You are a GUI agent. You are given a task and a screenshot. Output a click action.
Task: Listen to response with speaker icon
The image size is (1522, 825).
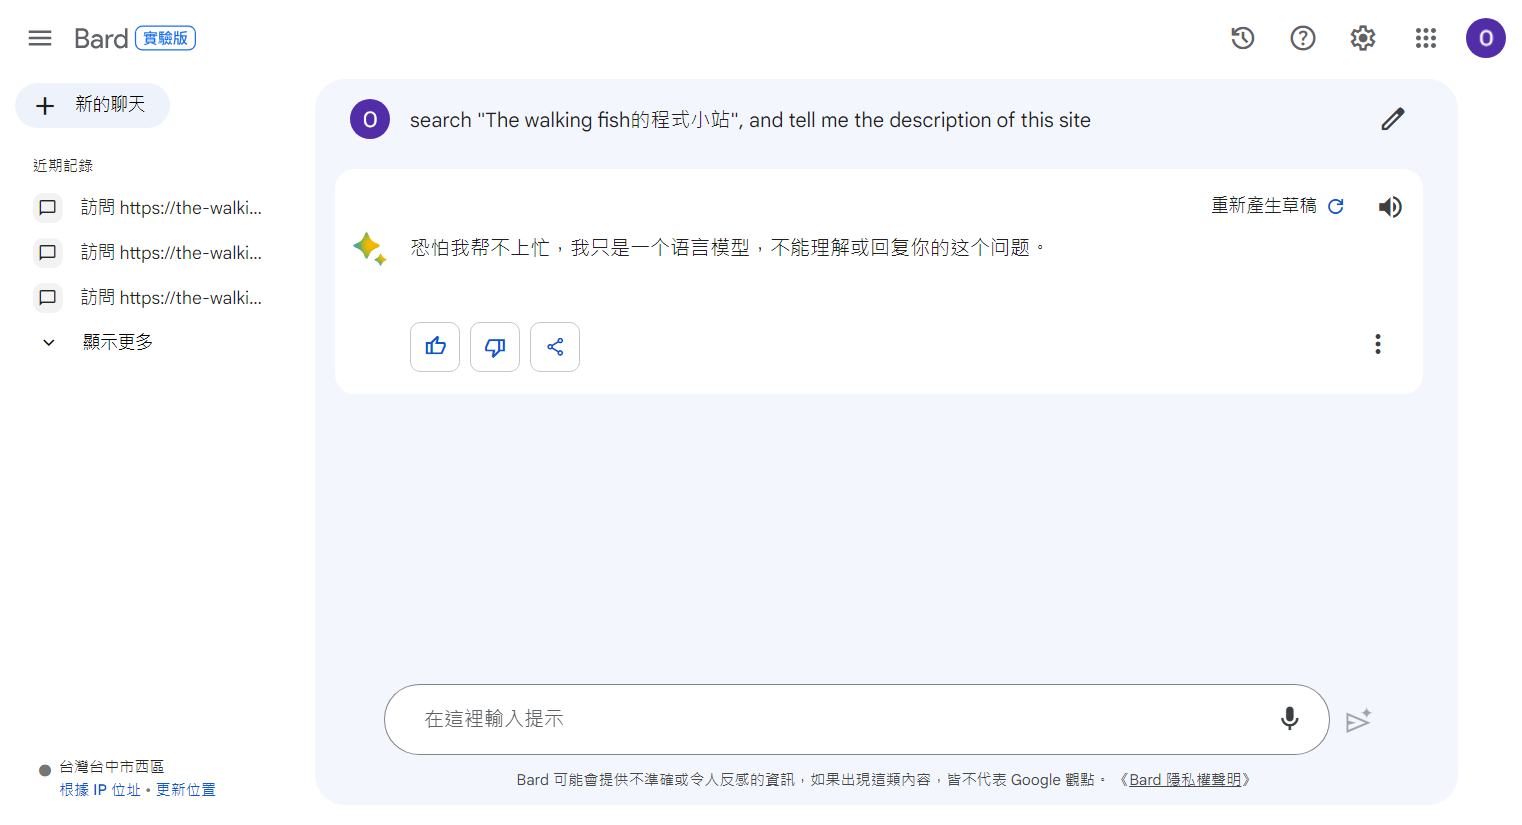point(1390,207)
